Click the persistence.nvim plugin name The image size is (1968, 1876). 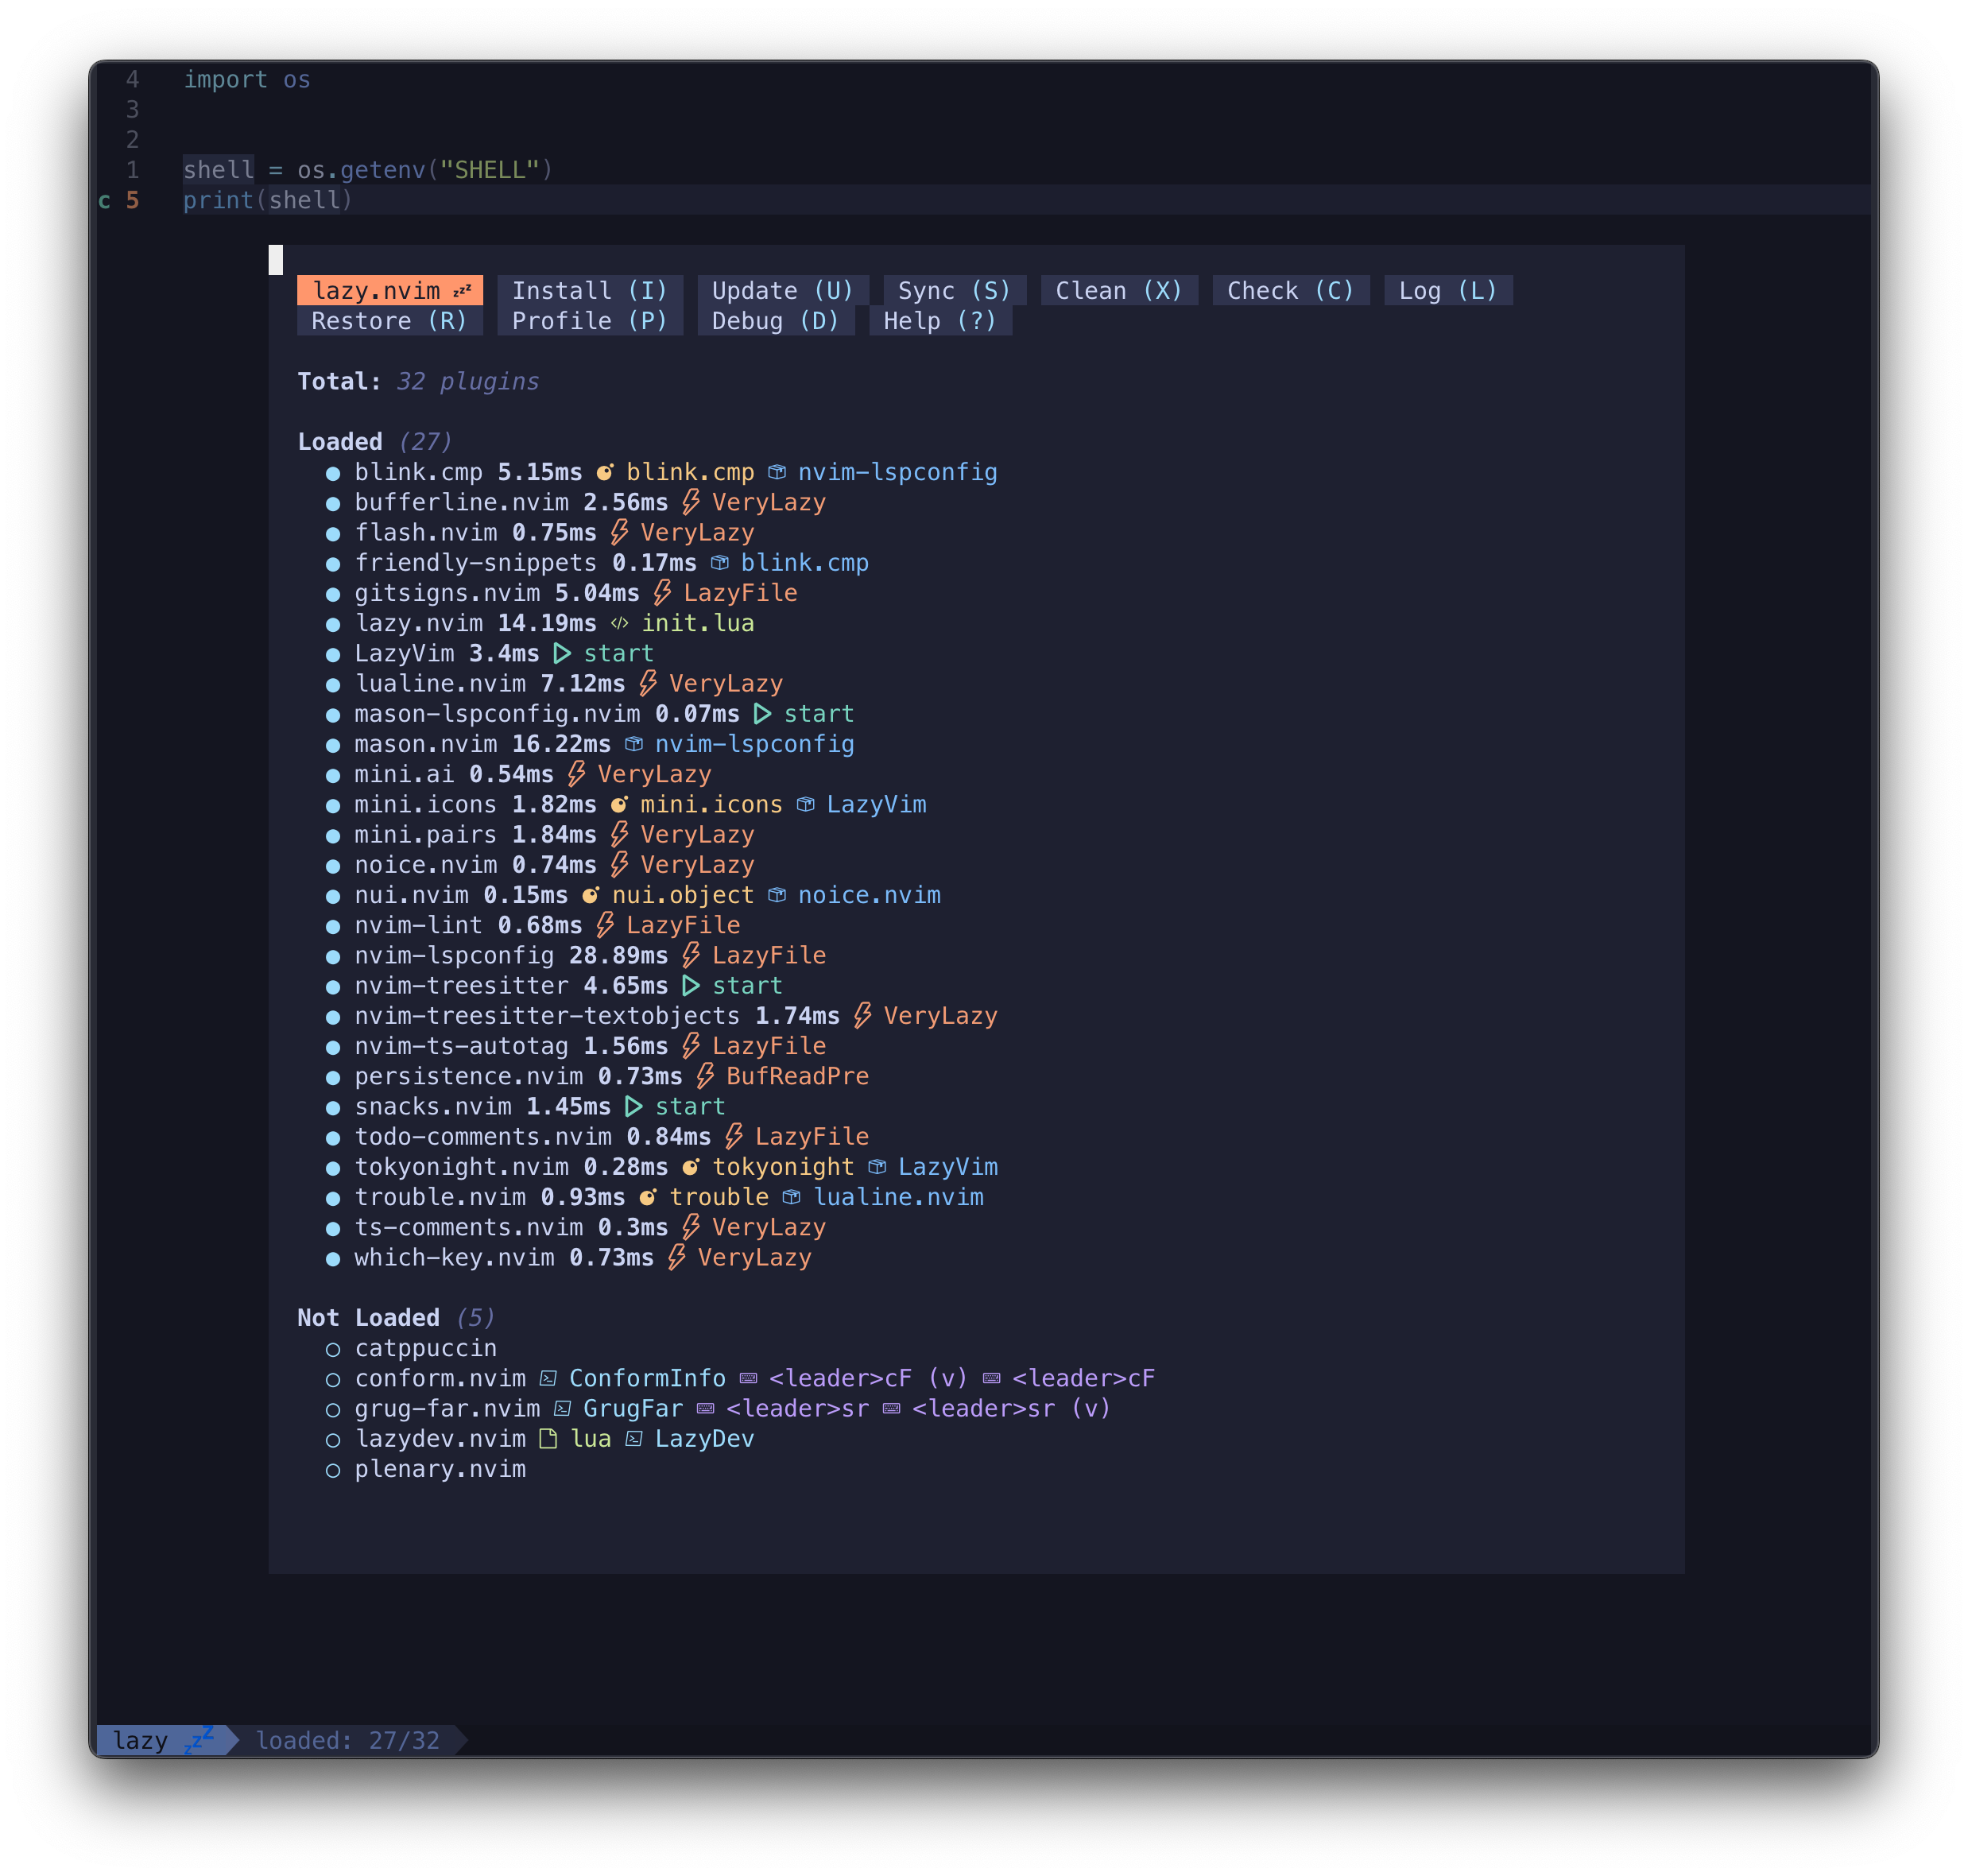coord(468,1076)
